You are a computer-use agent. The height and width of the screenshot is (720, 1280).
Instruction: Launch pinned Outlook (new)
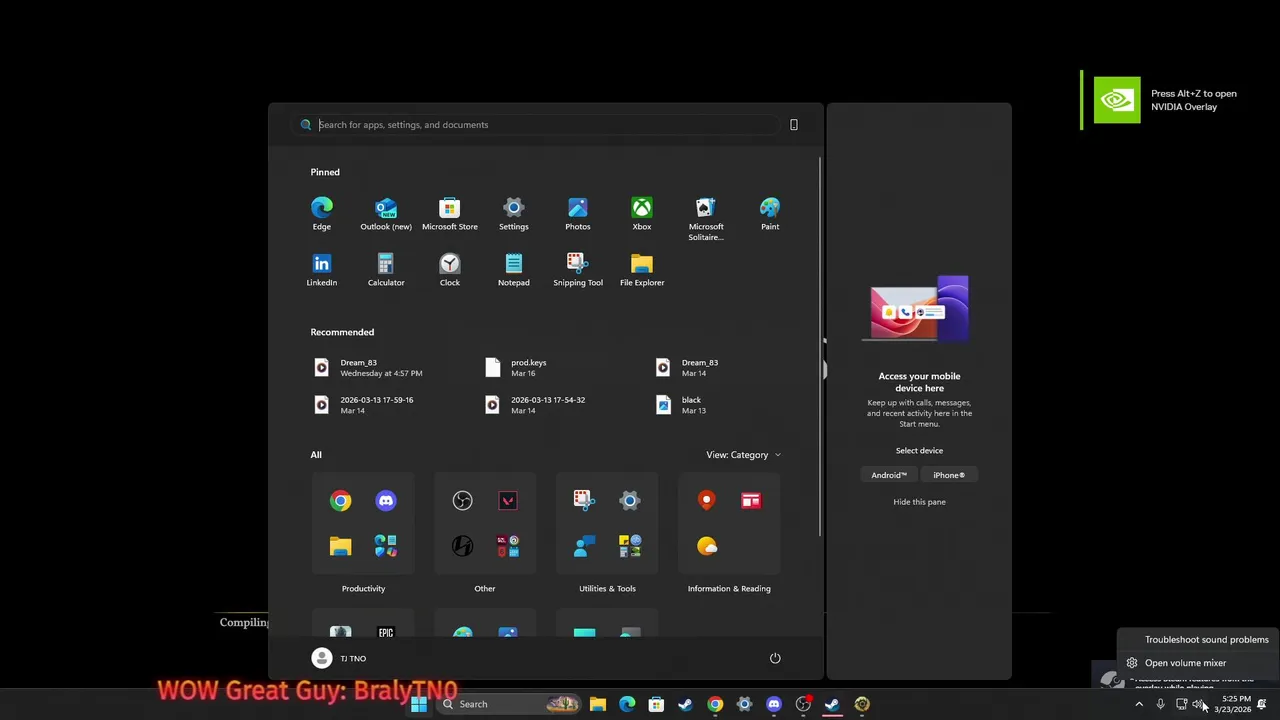tap(386, 214)
